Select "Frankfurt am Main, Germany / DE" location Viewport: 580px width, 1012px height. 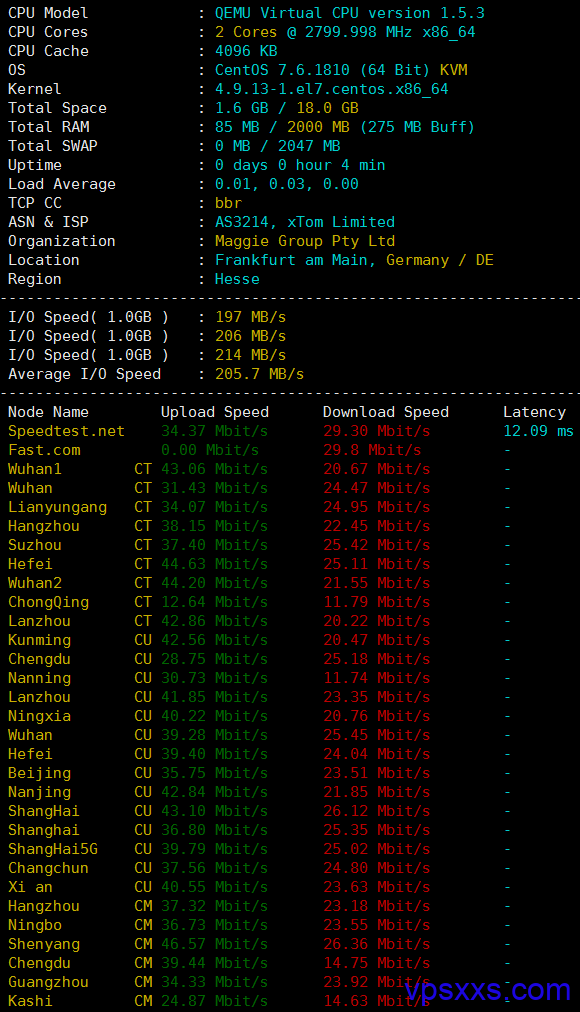click(x=354, y=260)
